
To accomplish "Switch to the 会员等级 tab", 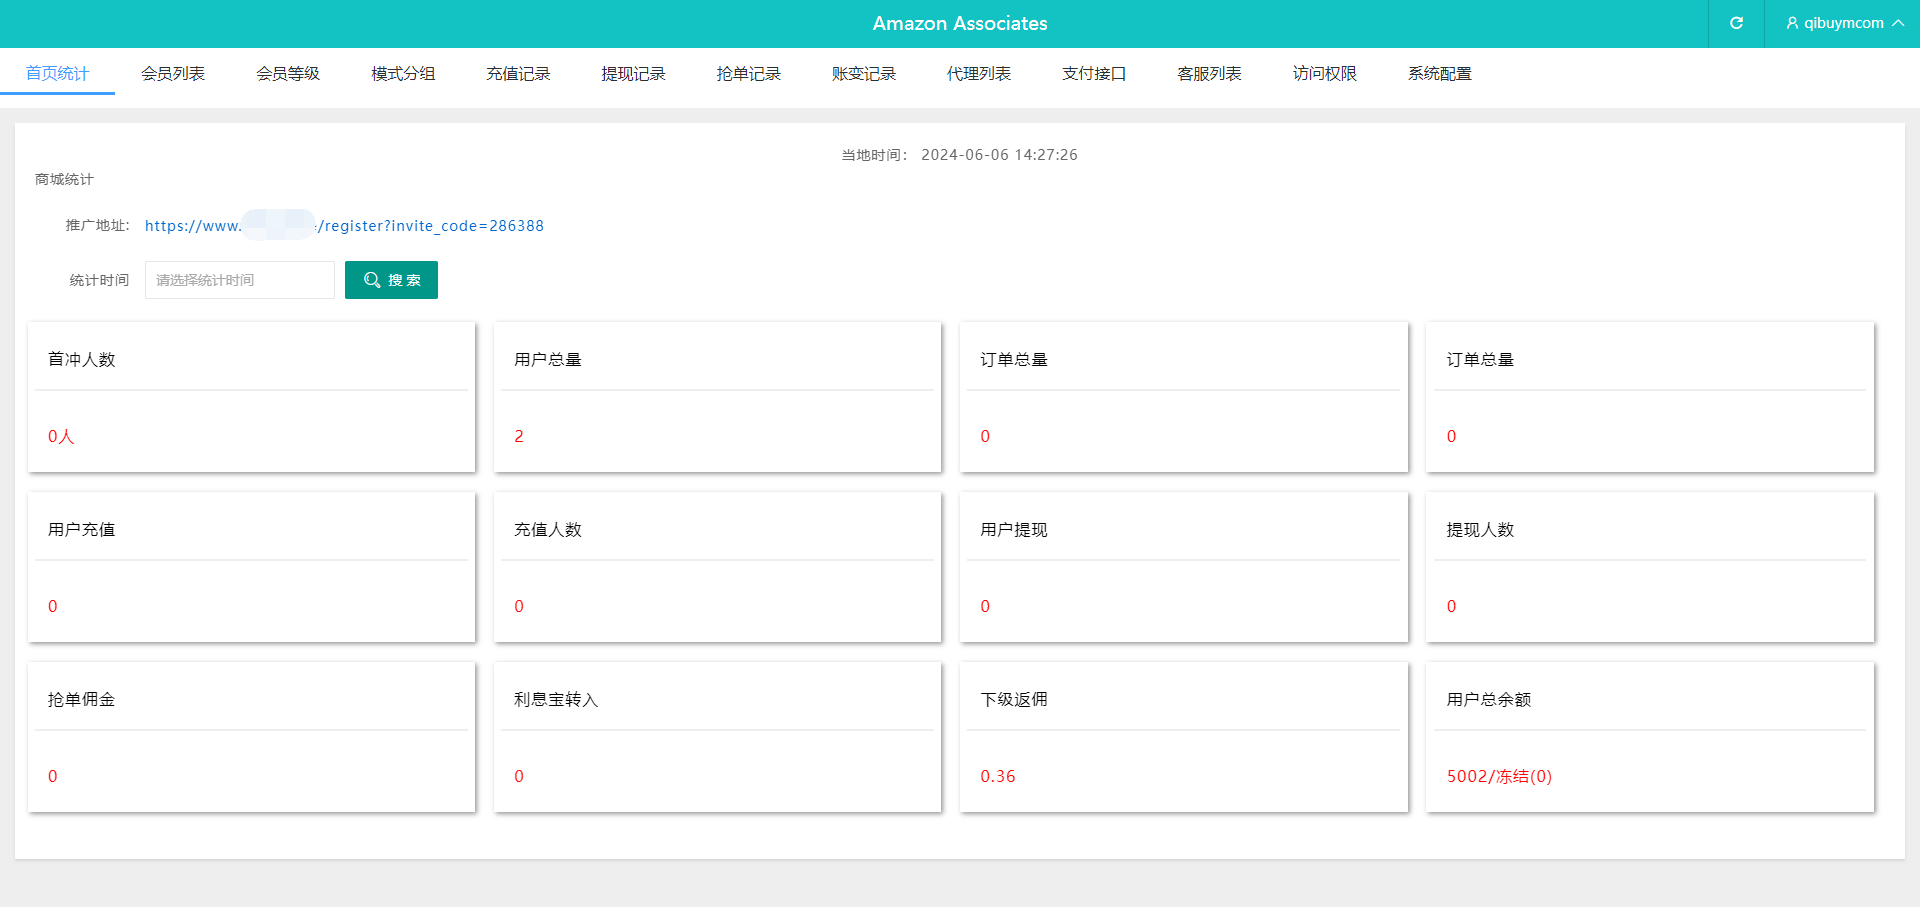I will tap(288, 73).
